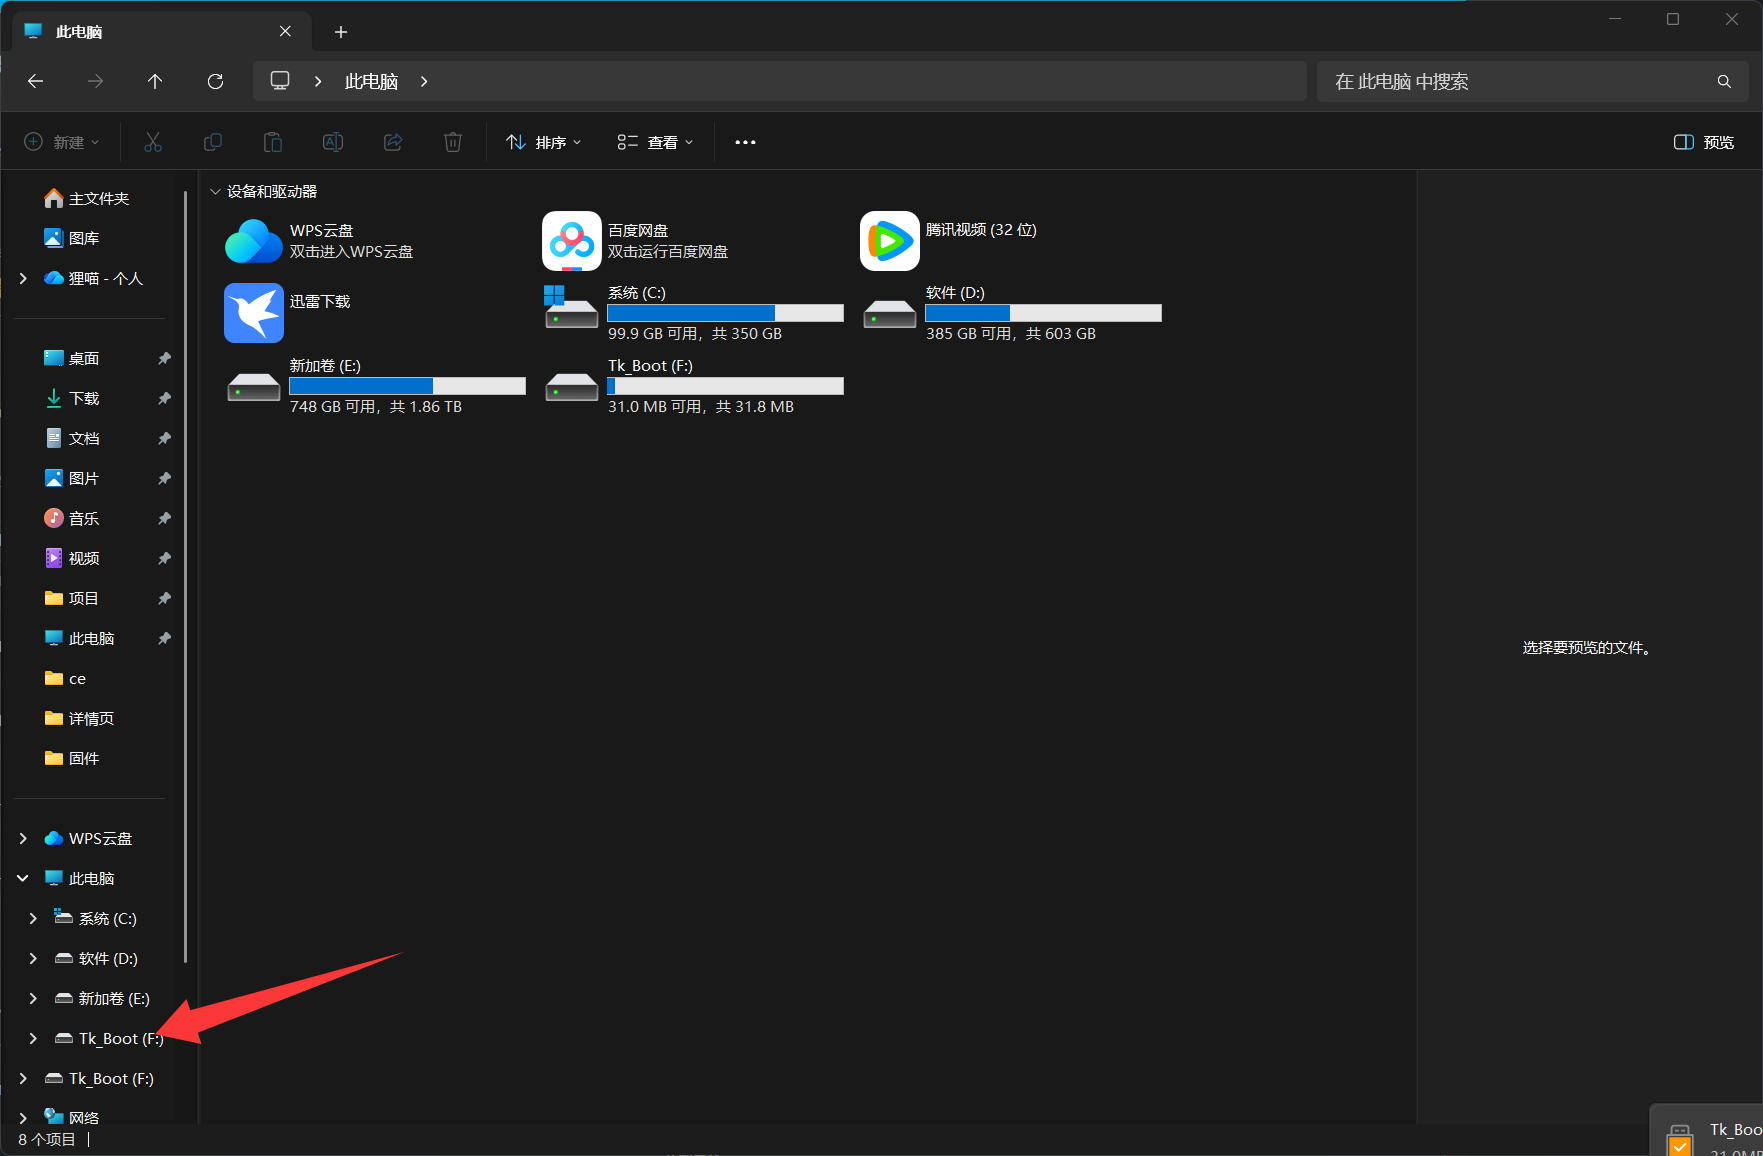
Task: Select the 此电脑 tab
Action: point(160,32)
